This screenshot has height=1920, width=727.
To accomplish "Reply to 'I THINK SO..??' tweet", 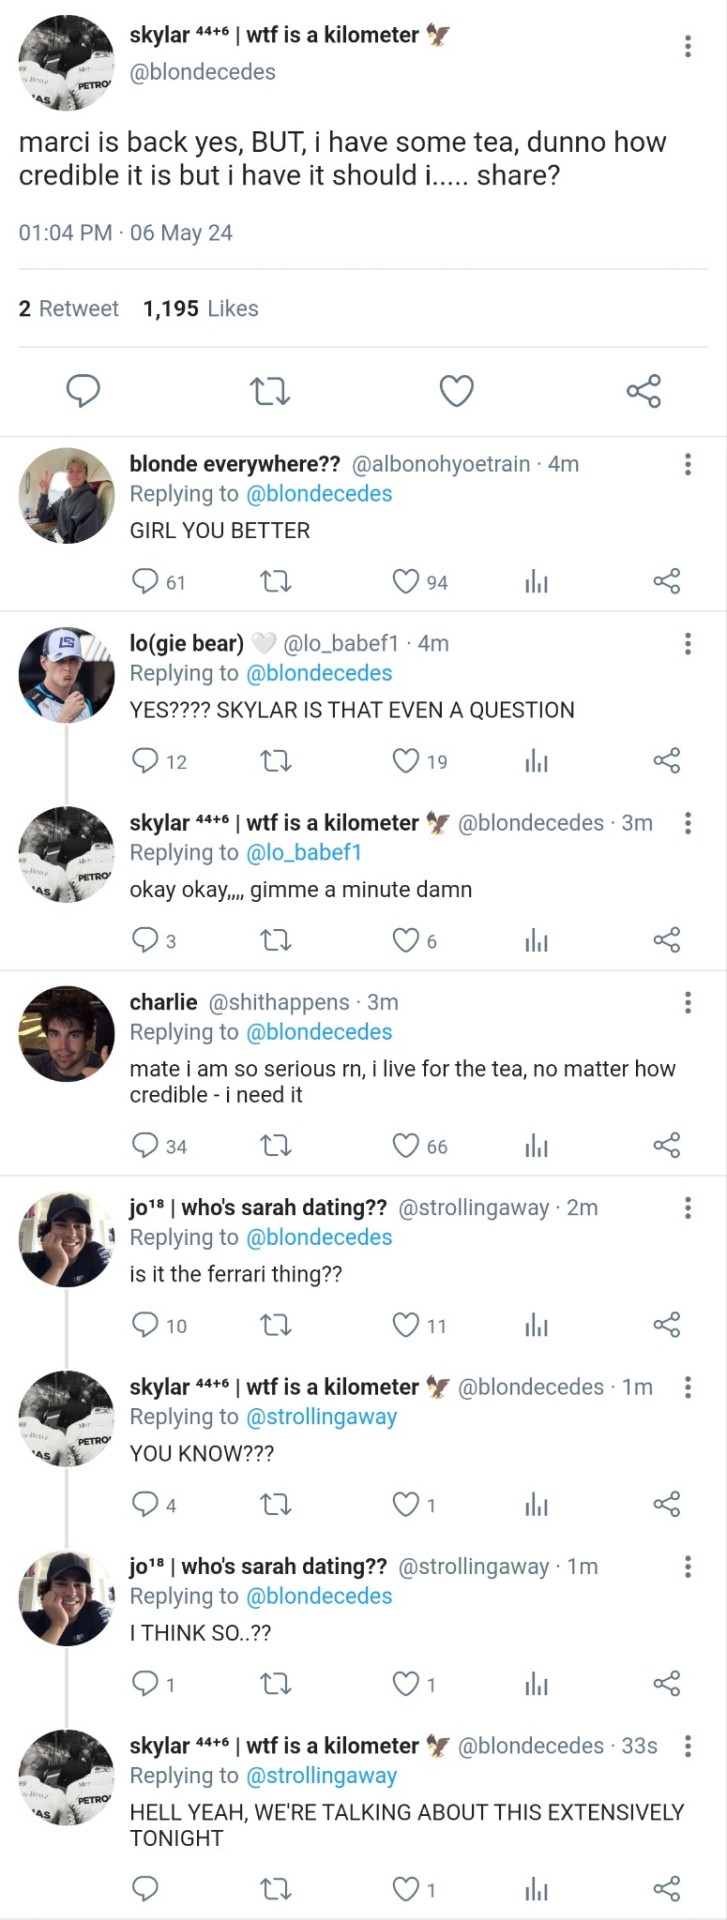I will click(x=146, y=1684).
